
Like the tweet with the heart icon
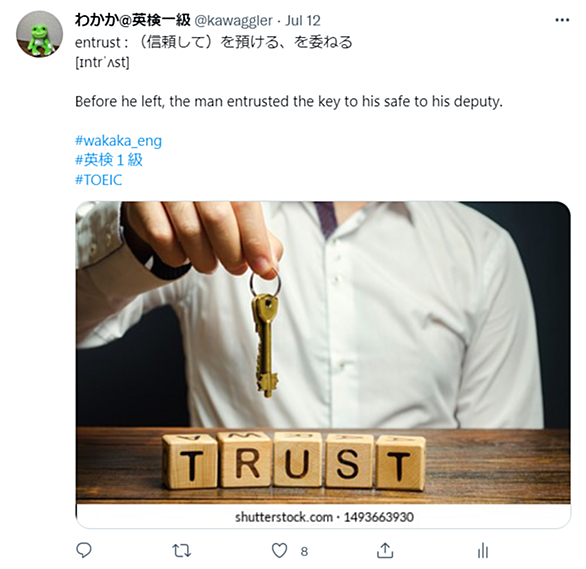point(279,550)
